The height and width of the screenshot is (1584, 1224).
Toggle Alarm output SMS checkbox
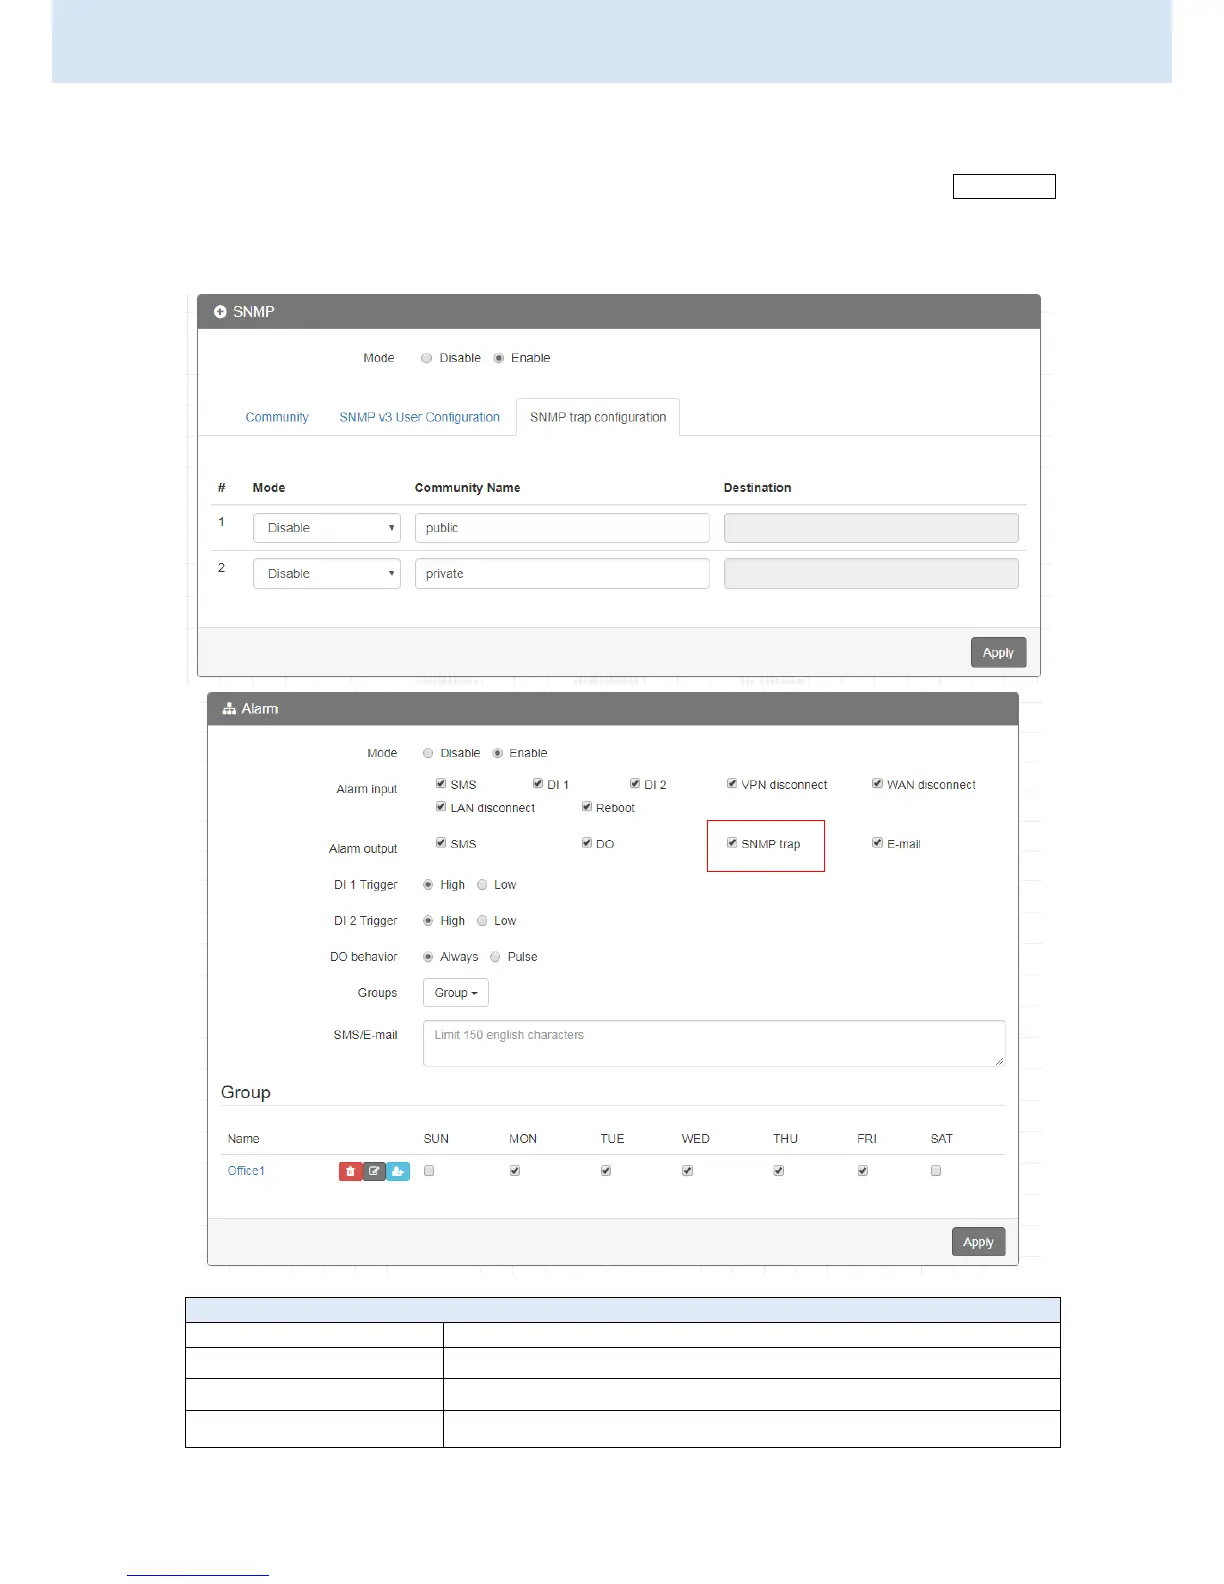tap(441, 843)
